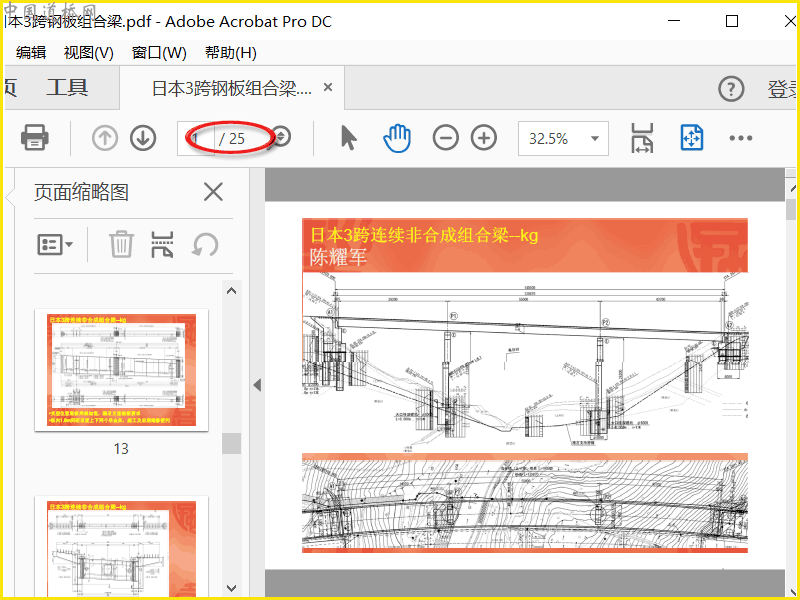Image resolution: width=800 pixels, height=600 pixels.
Task: Switch to the 工具 tab
Action: pyautogui.click(x=67, y=88)
